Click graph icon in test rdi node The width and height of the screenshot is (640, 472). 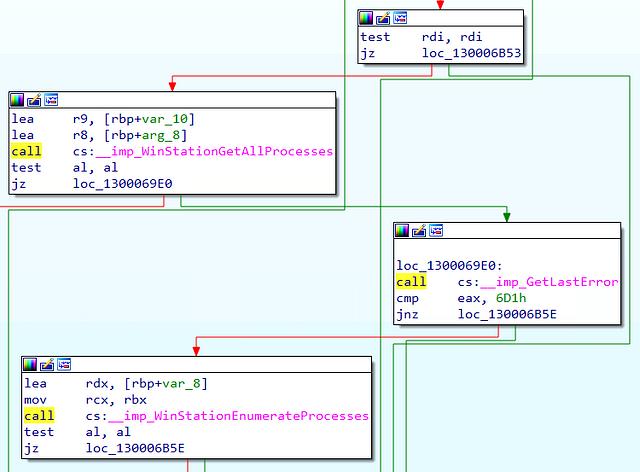400,18
